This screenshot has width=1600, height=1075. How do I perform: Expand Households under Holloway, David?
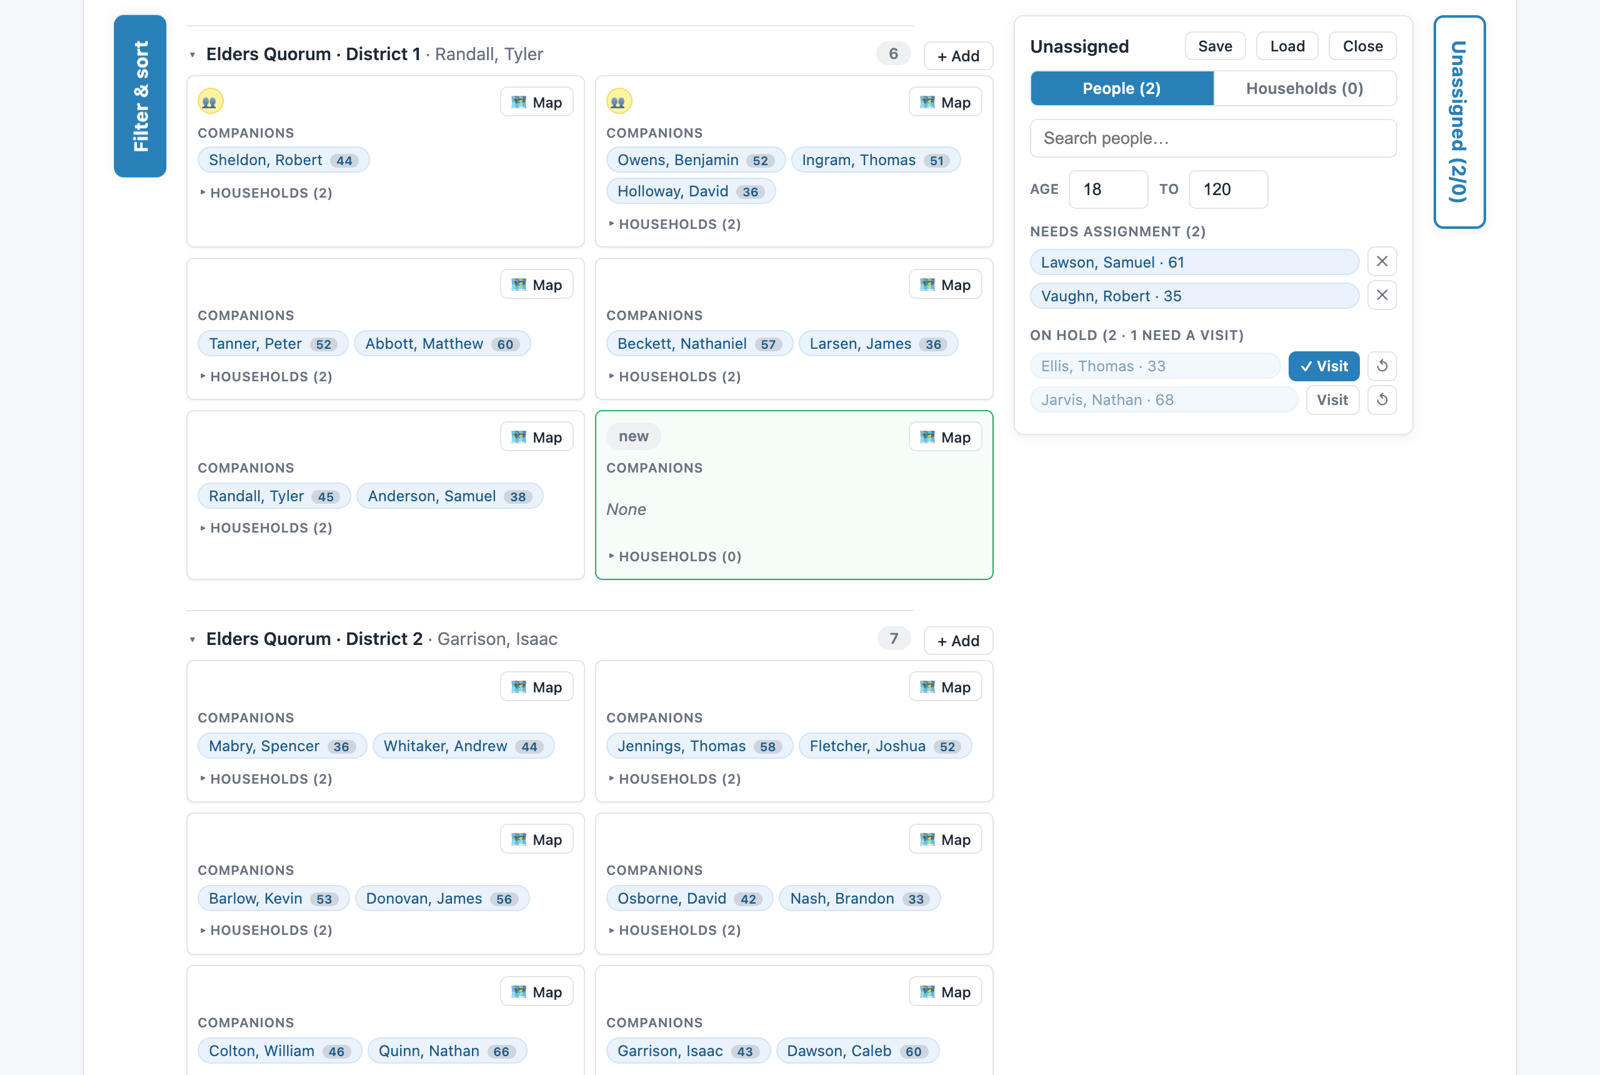pos(674,224)
